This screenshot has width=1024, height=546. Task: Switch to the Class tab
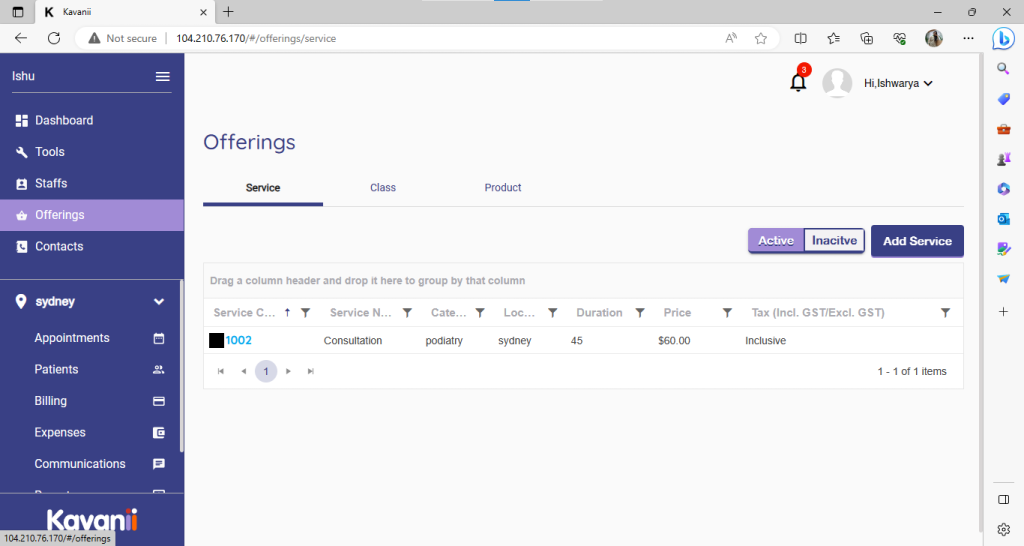coord(383,188)
